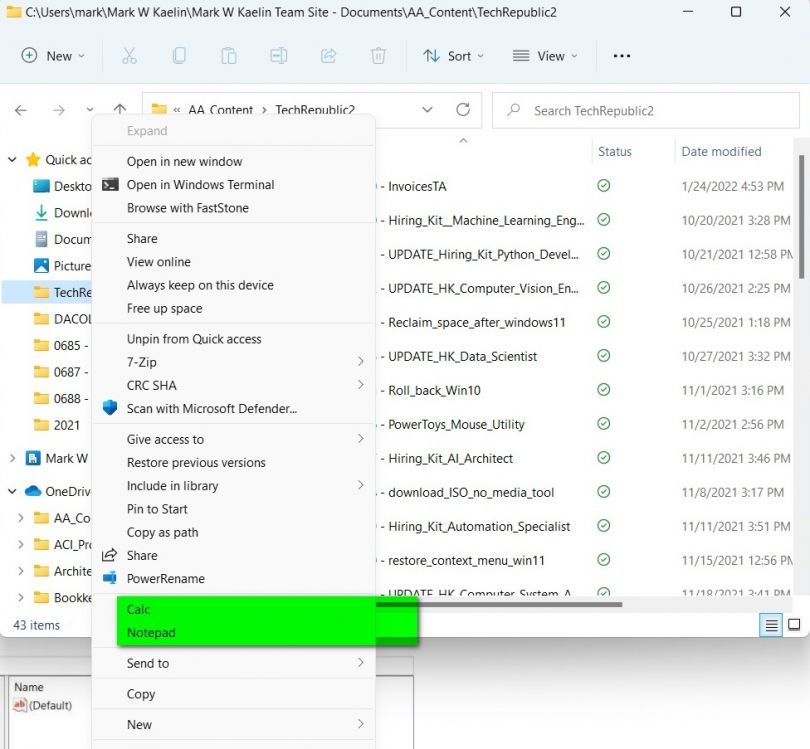810x749 pixels.
Task: Click the Copy icon on the command bar
Action: pyautogui.click(x=178, y=56)
